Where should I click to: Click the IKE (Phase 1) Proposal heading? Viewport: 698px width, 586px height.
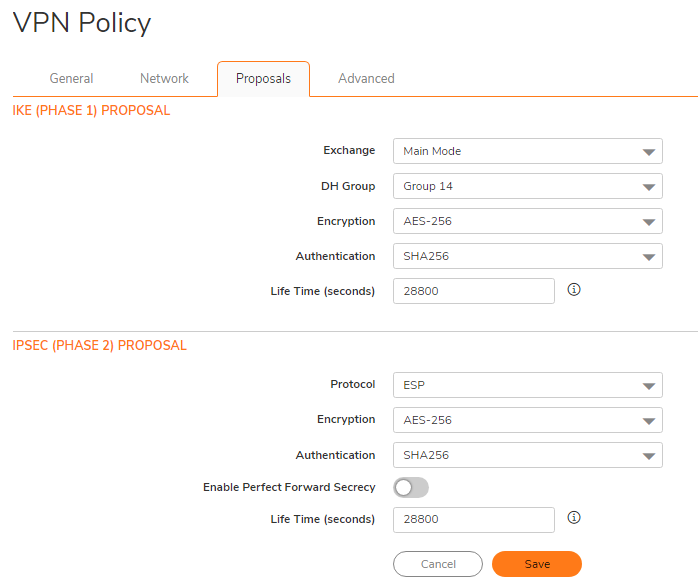(x=91, y=111)
